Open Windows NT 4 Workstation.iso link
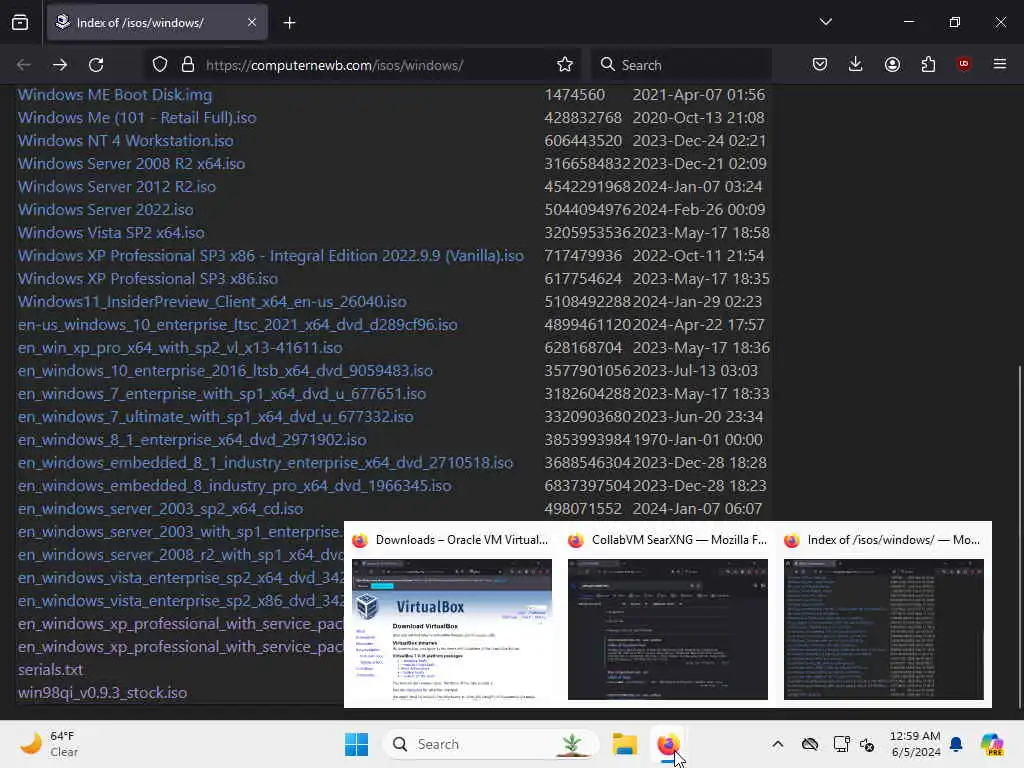 point(125,140)
